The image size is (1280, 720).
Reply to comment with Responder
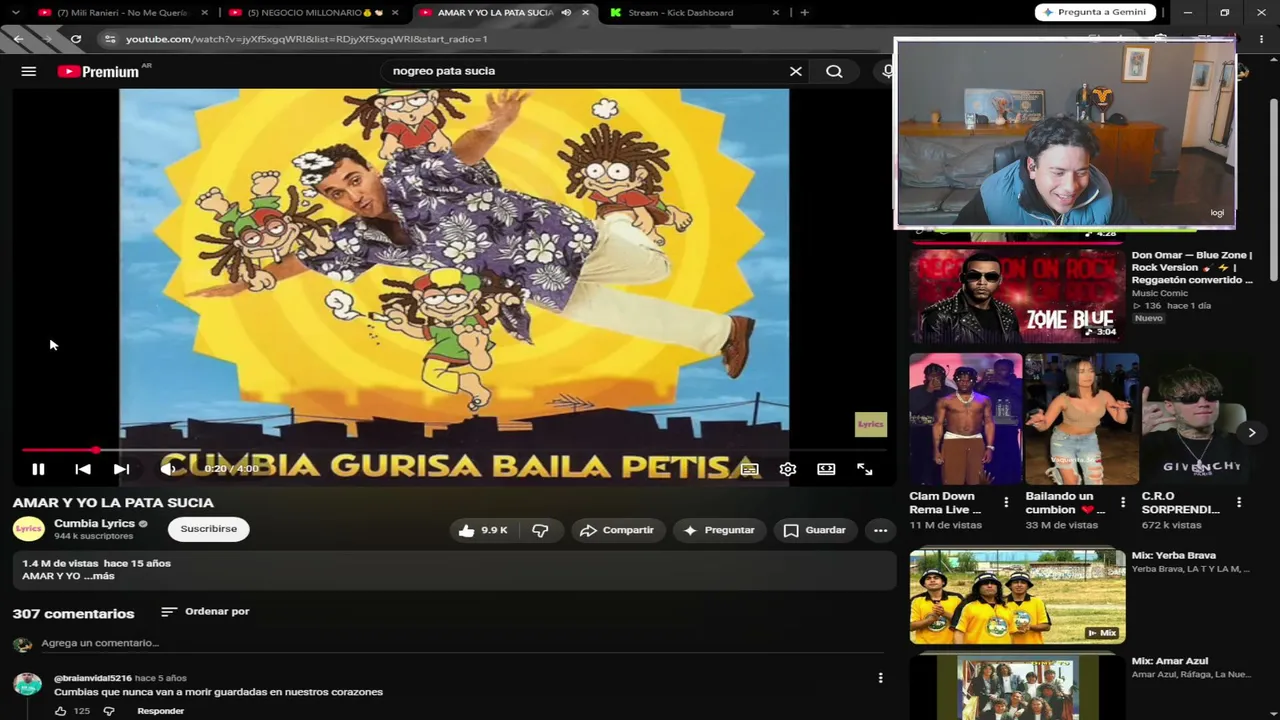tap(160, 711)
